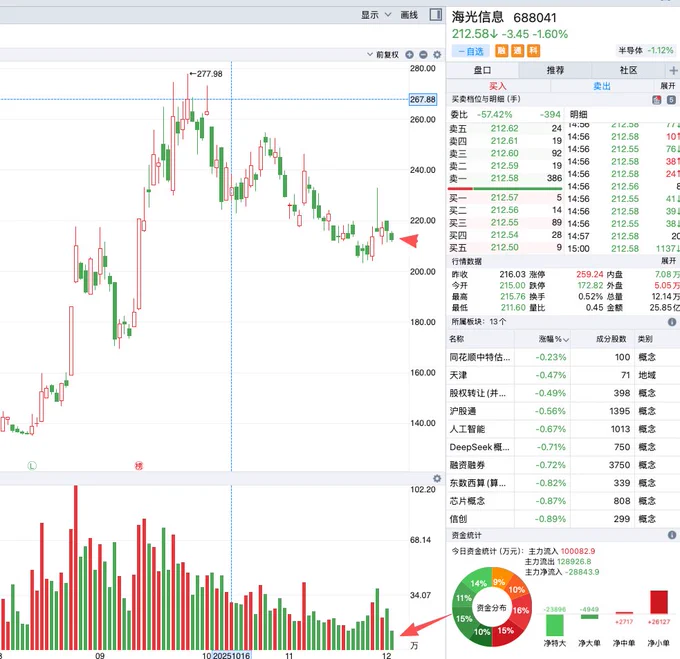Open the DeepSeek概念 sector row
The height and width of the screenshot is (659, 680).
[x=563, y=447]
